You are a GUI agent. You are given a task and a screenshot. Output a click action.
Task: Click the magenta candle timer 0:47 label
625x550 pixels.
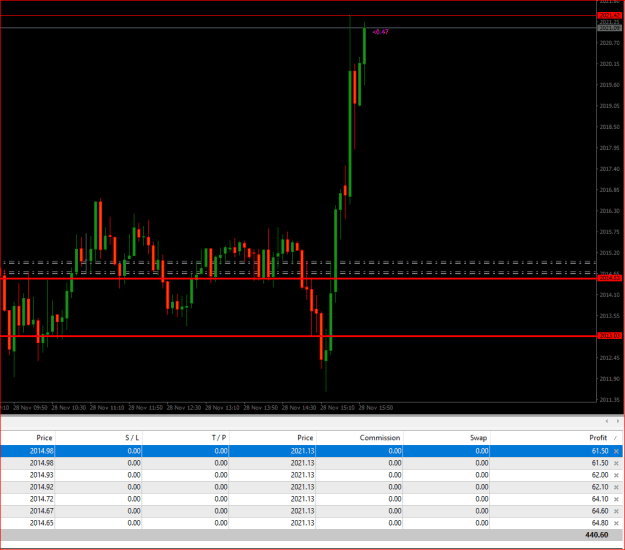pos(380,32)
